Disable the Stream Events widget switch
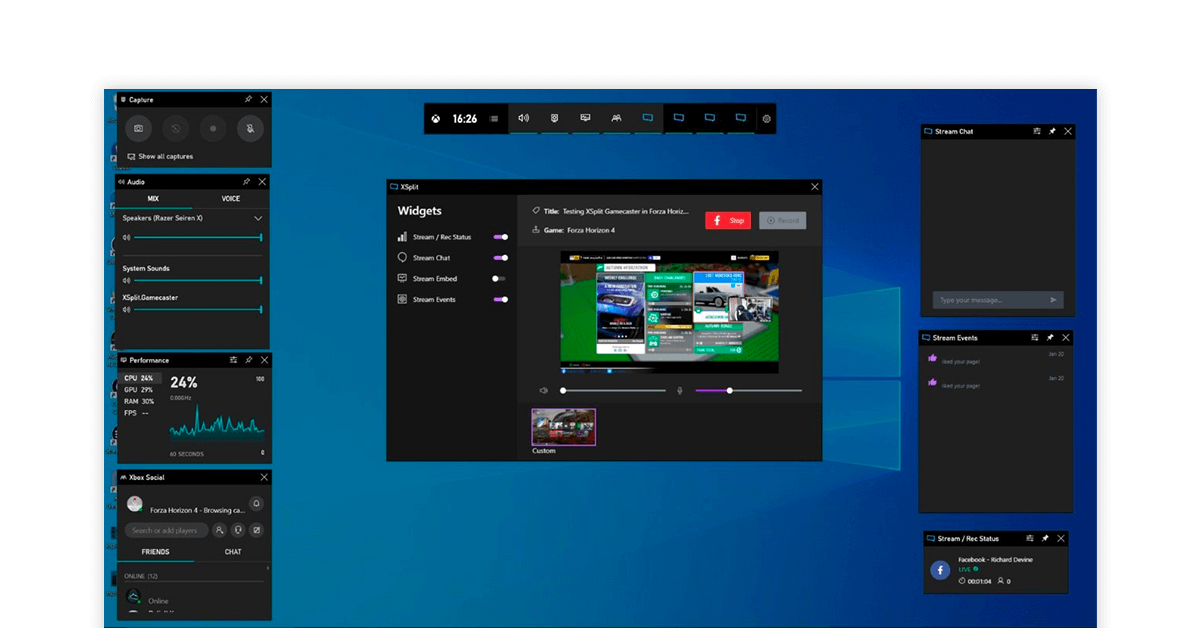Viewport: 1200px width, 628px height. click(x=500, y=299)
